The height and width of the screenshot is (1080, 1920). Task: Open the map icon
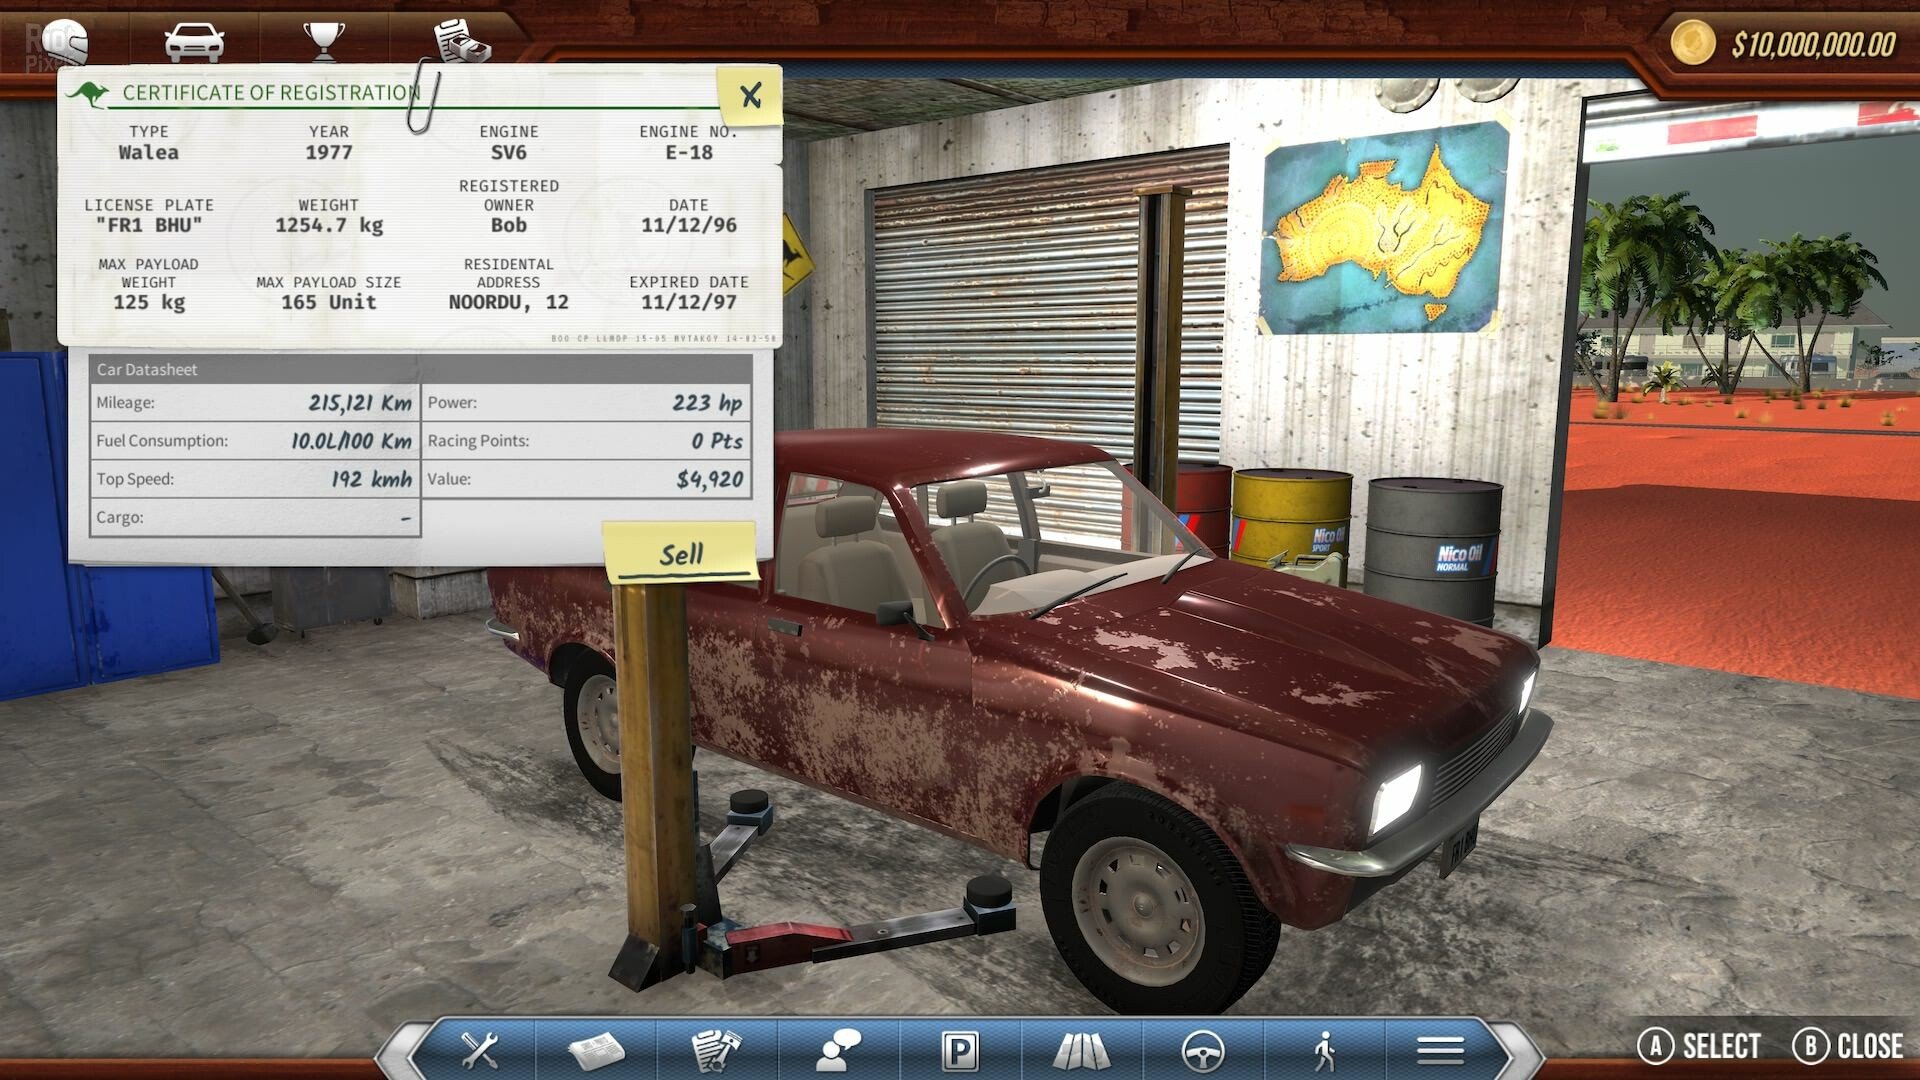(x=1082, y=1048)
